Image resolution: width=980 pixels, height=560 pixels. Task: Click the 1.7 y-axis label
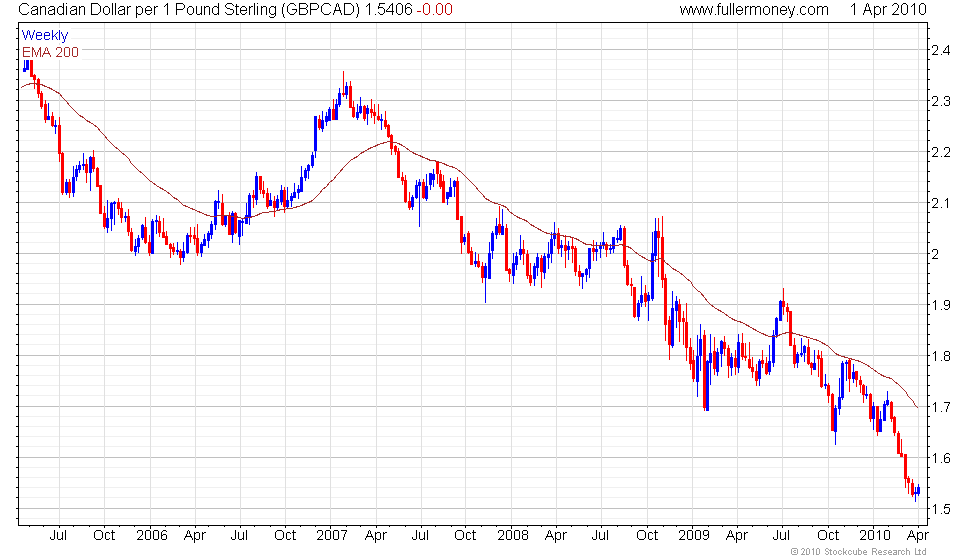(x=941, y=408)
